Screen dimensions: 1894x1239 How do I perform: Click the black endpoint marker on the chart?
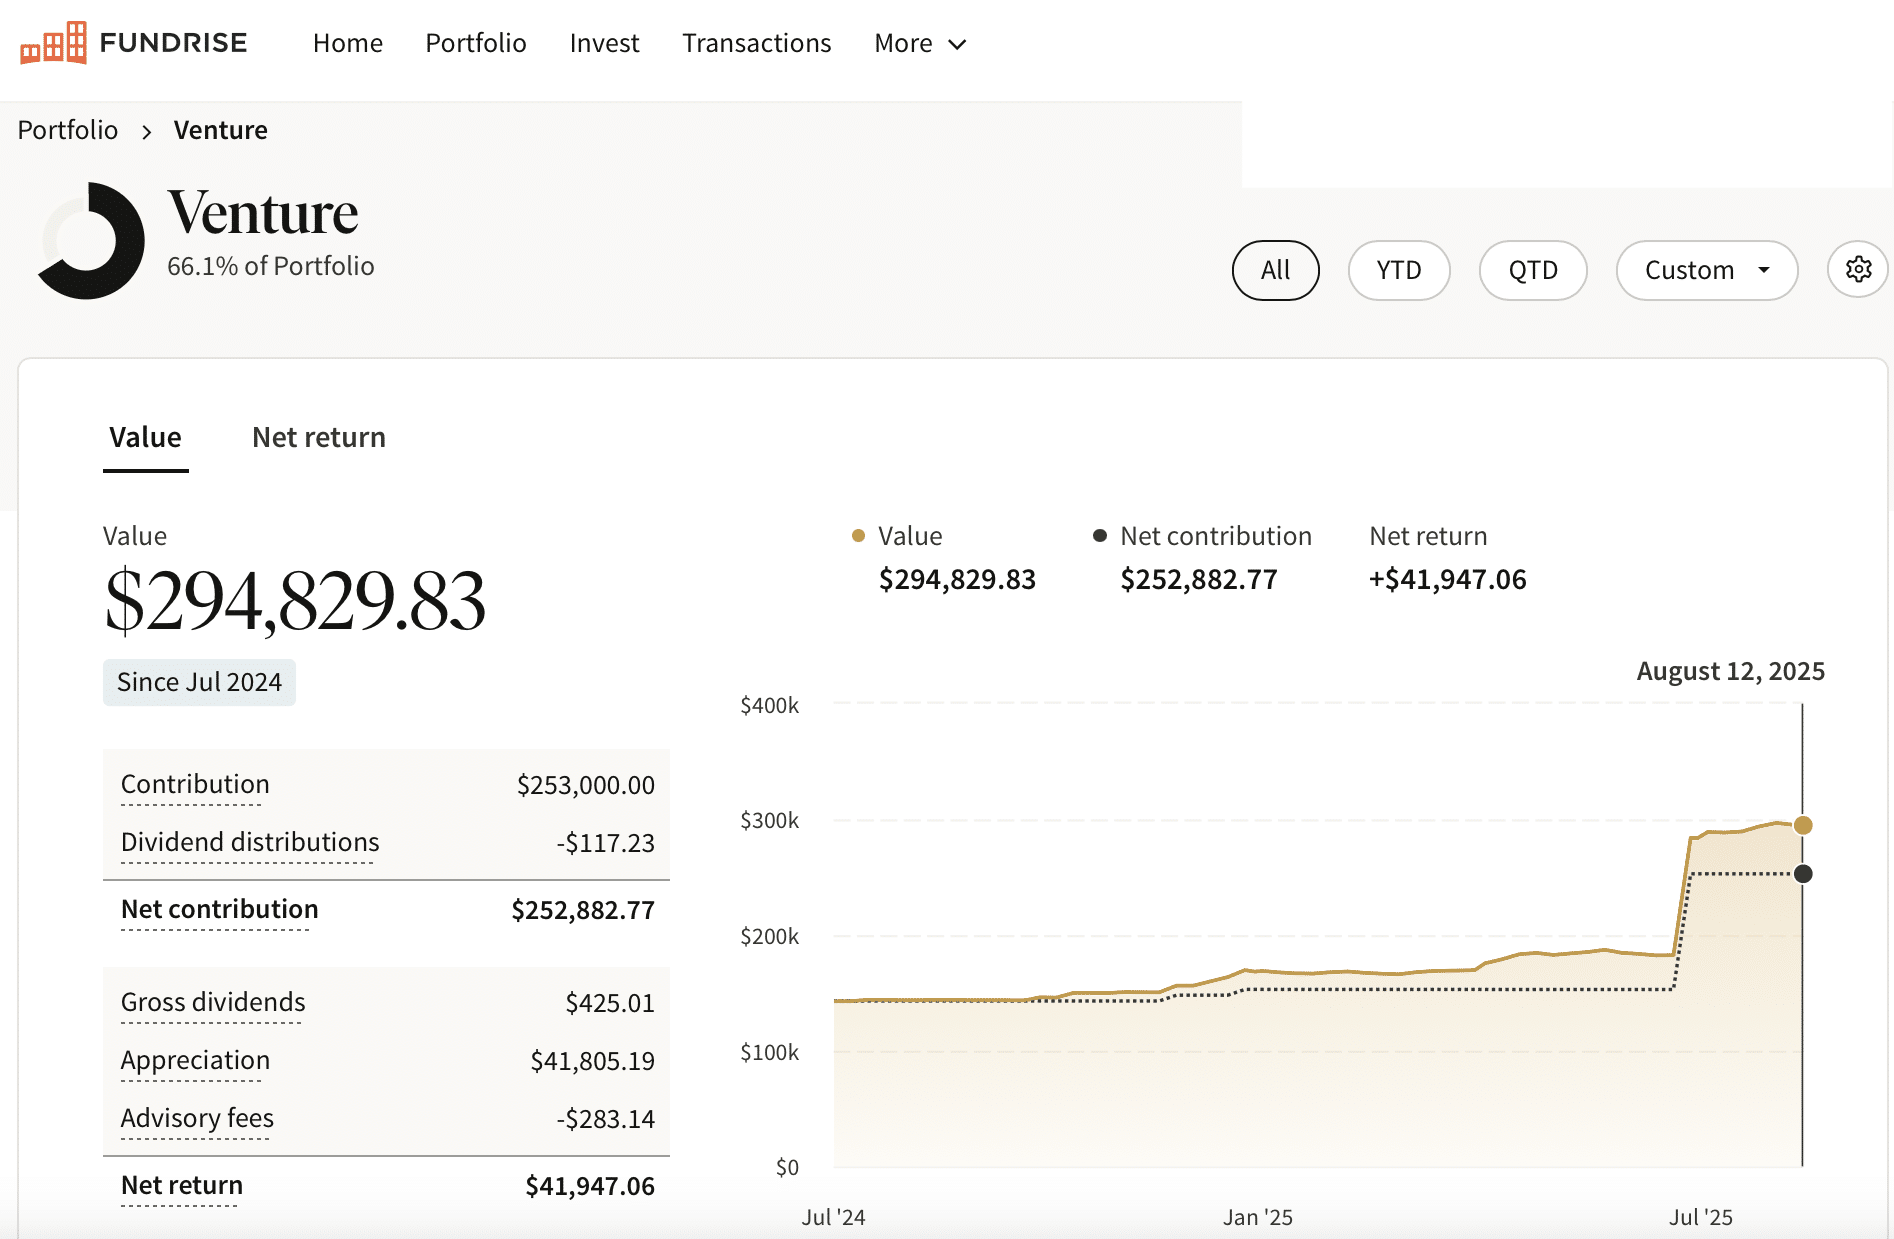click(x=1803, y=874)
